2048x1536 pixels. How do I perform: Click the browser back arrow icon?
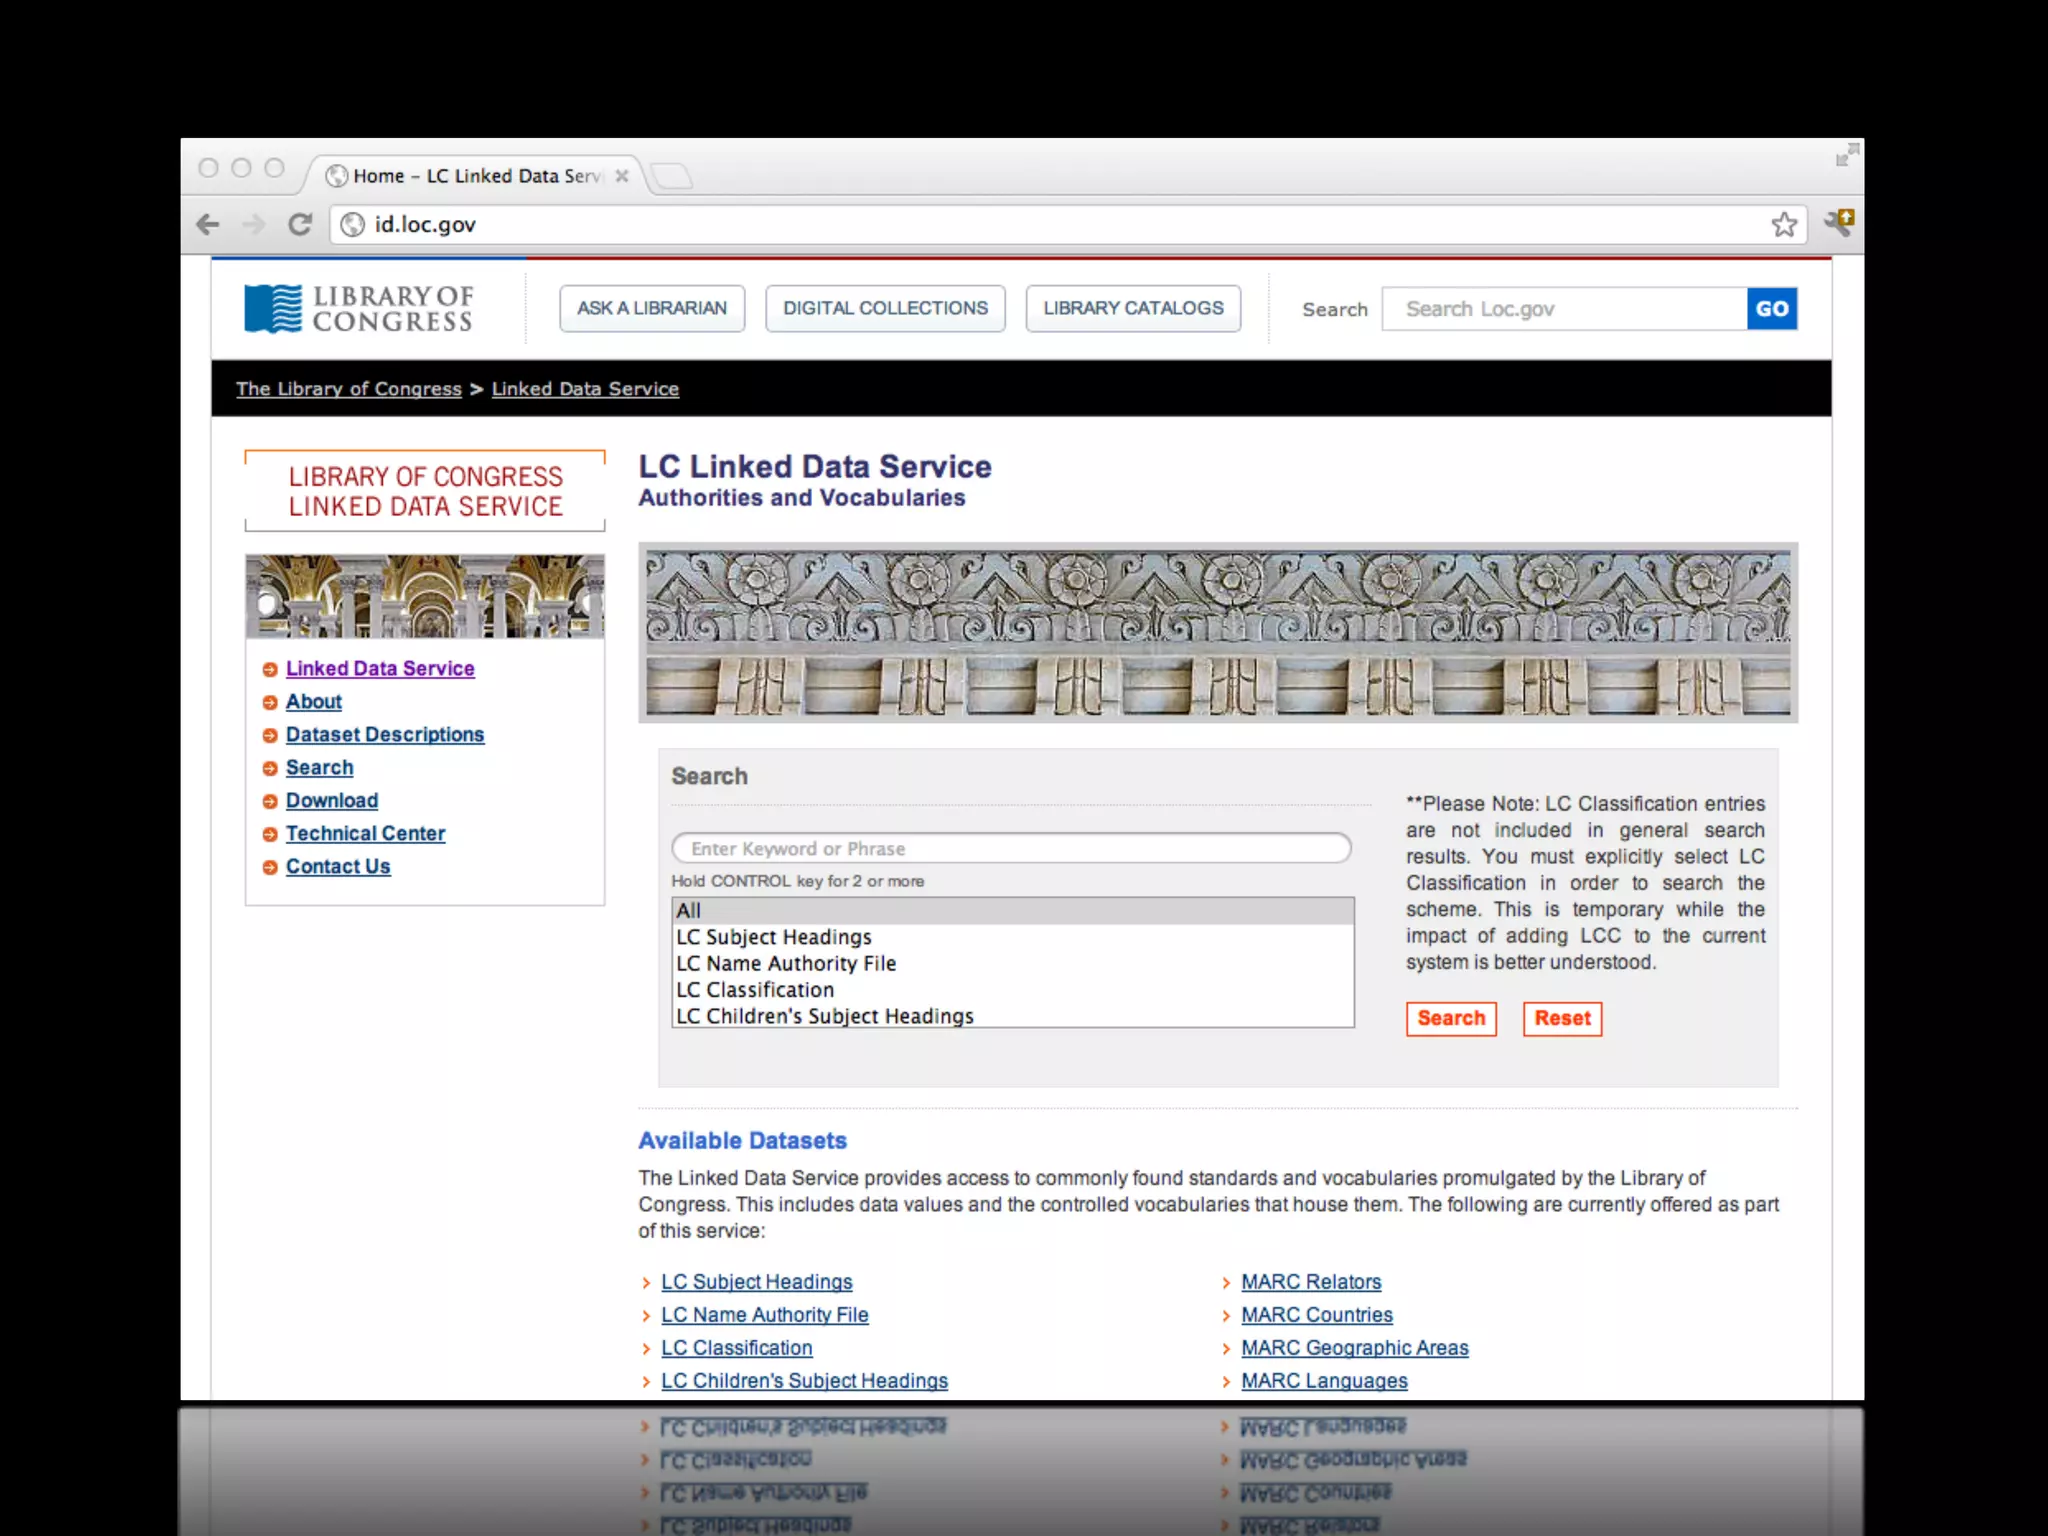[208, 224]
